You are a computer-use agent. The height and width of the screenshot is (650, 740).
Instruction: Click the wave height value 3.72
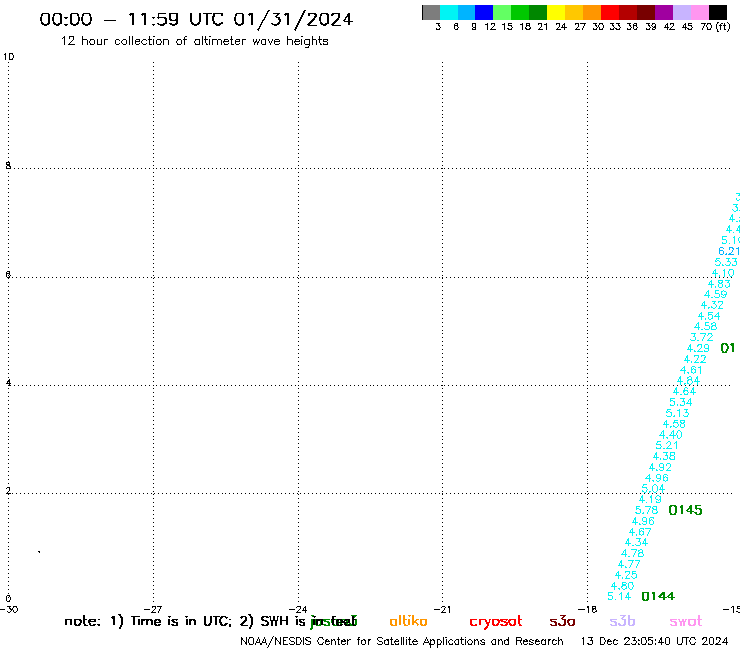(701, 338)
